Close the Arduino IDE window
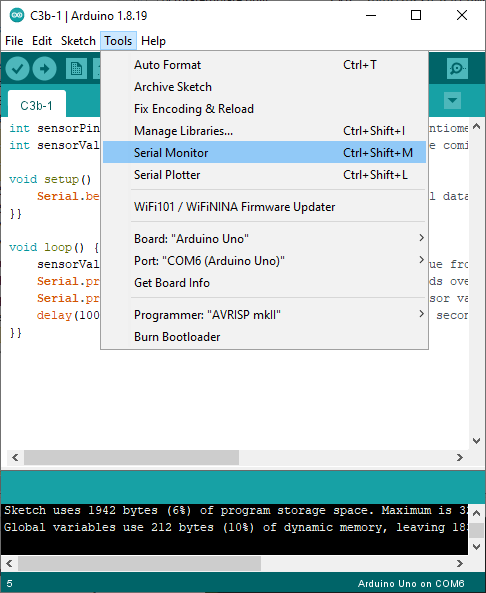The width and height of the screenshot is (486, 593). coord(462,16)
